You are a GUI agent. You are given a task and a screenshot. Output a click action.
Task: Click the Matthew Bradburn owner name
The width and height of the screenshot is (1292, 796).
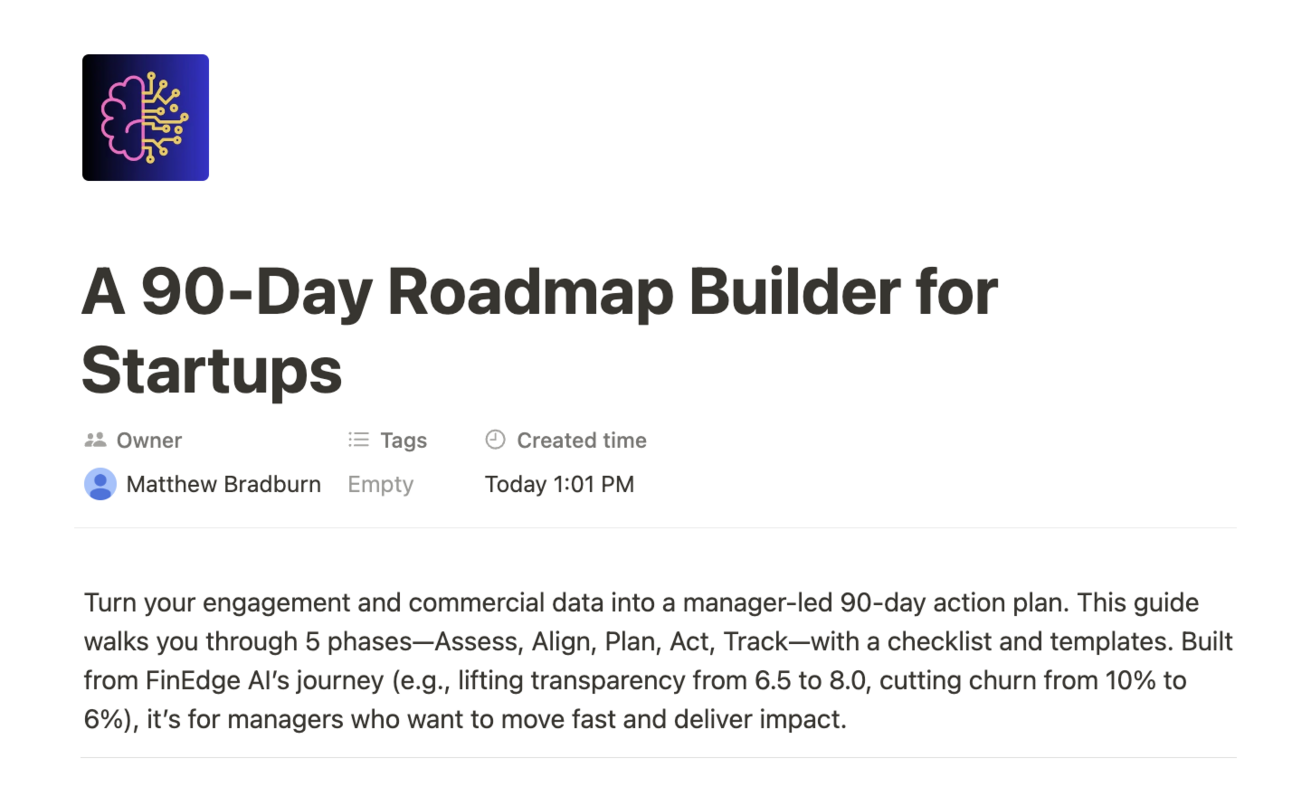click(x=223, y=484)
